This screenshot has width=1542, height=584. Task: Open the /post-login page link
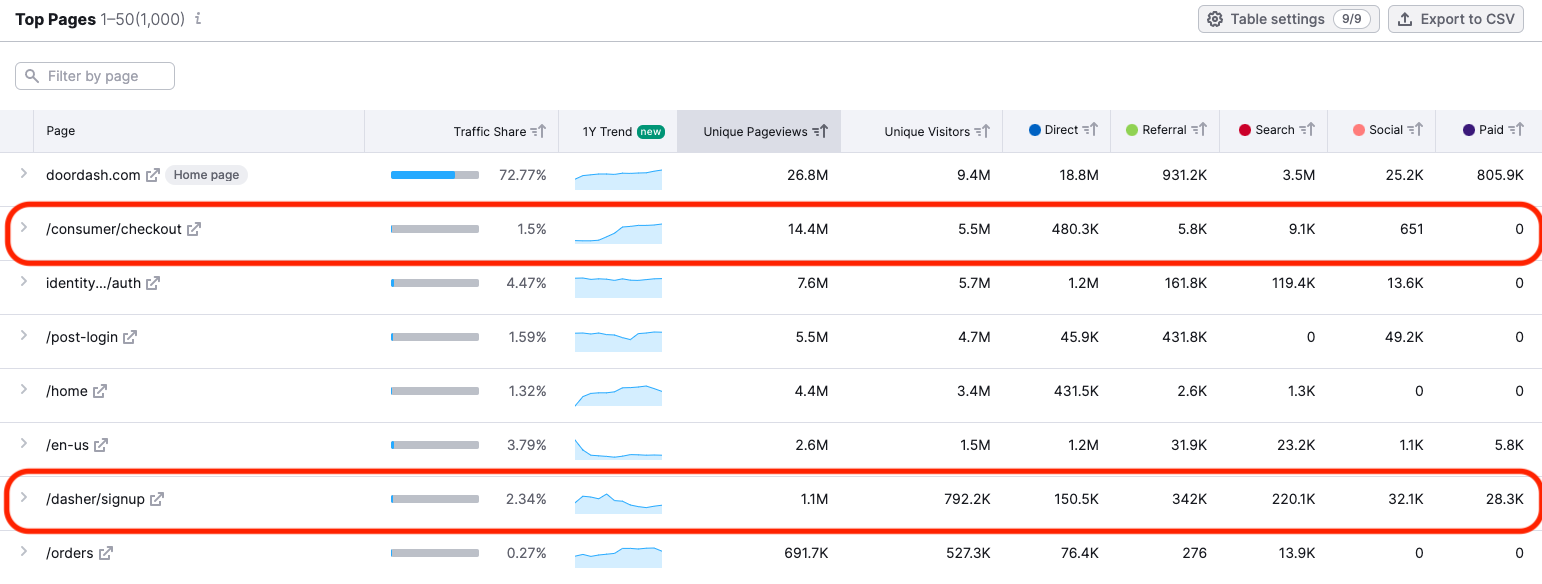[82, 337]
